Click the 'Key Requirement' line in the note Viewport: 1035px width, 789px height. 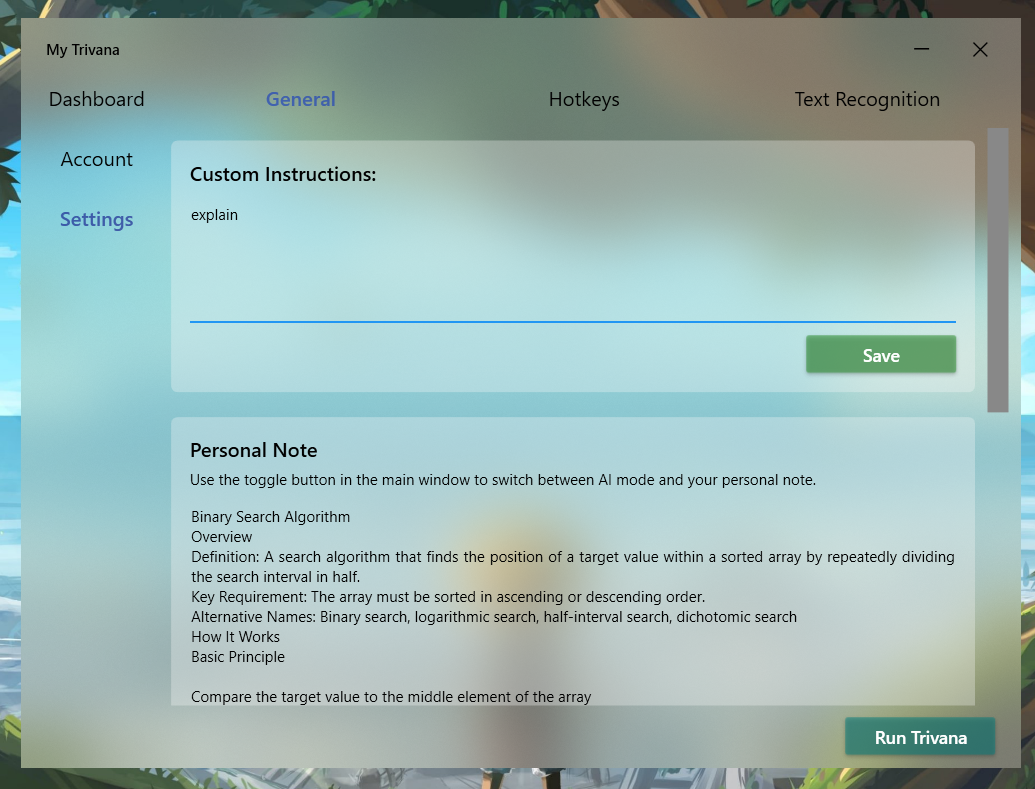(x=448, y=597)
